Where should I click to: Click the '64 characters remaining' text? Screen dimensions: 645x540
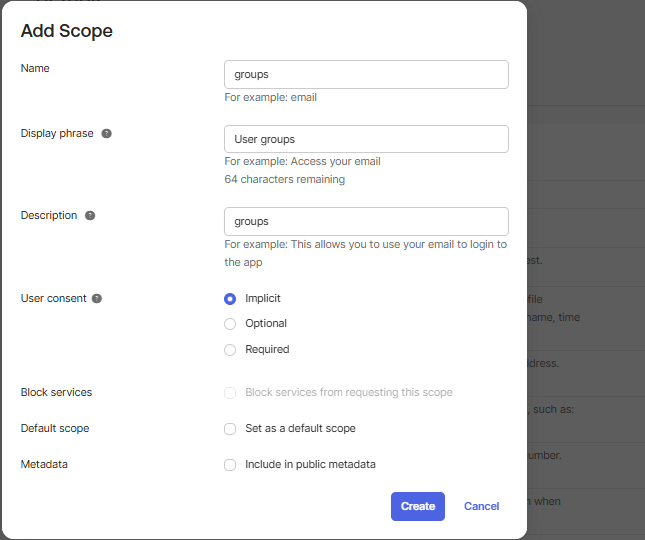click(285, 179)
